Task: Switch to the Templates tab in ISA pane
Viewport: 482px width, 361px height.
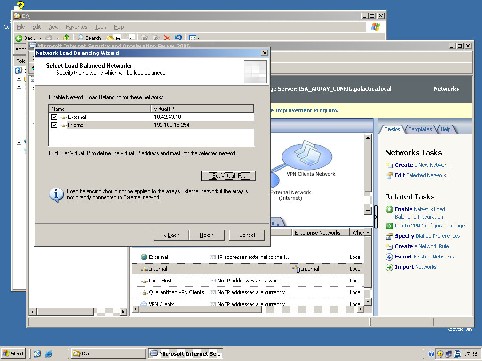Action: coord(420,129)
